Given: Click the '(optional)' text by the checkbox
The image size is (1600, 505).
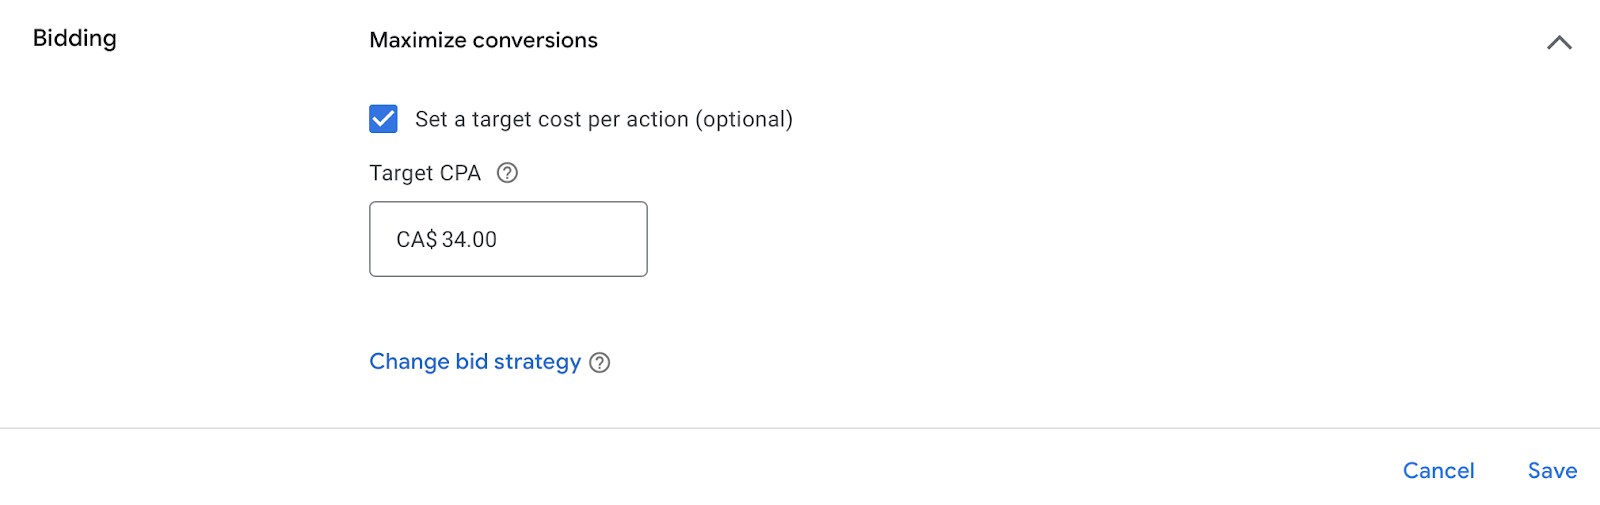Looking at the screenshot, I should coord(743,120).
